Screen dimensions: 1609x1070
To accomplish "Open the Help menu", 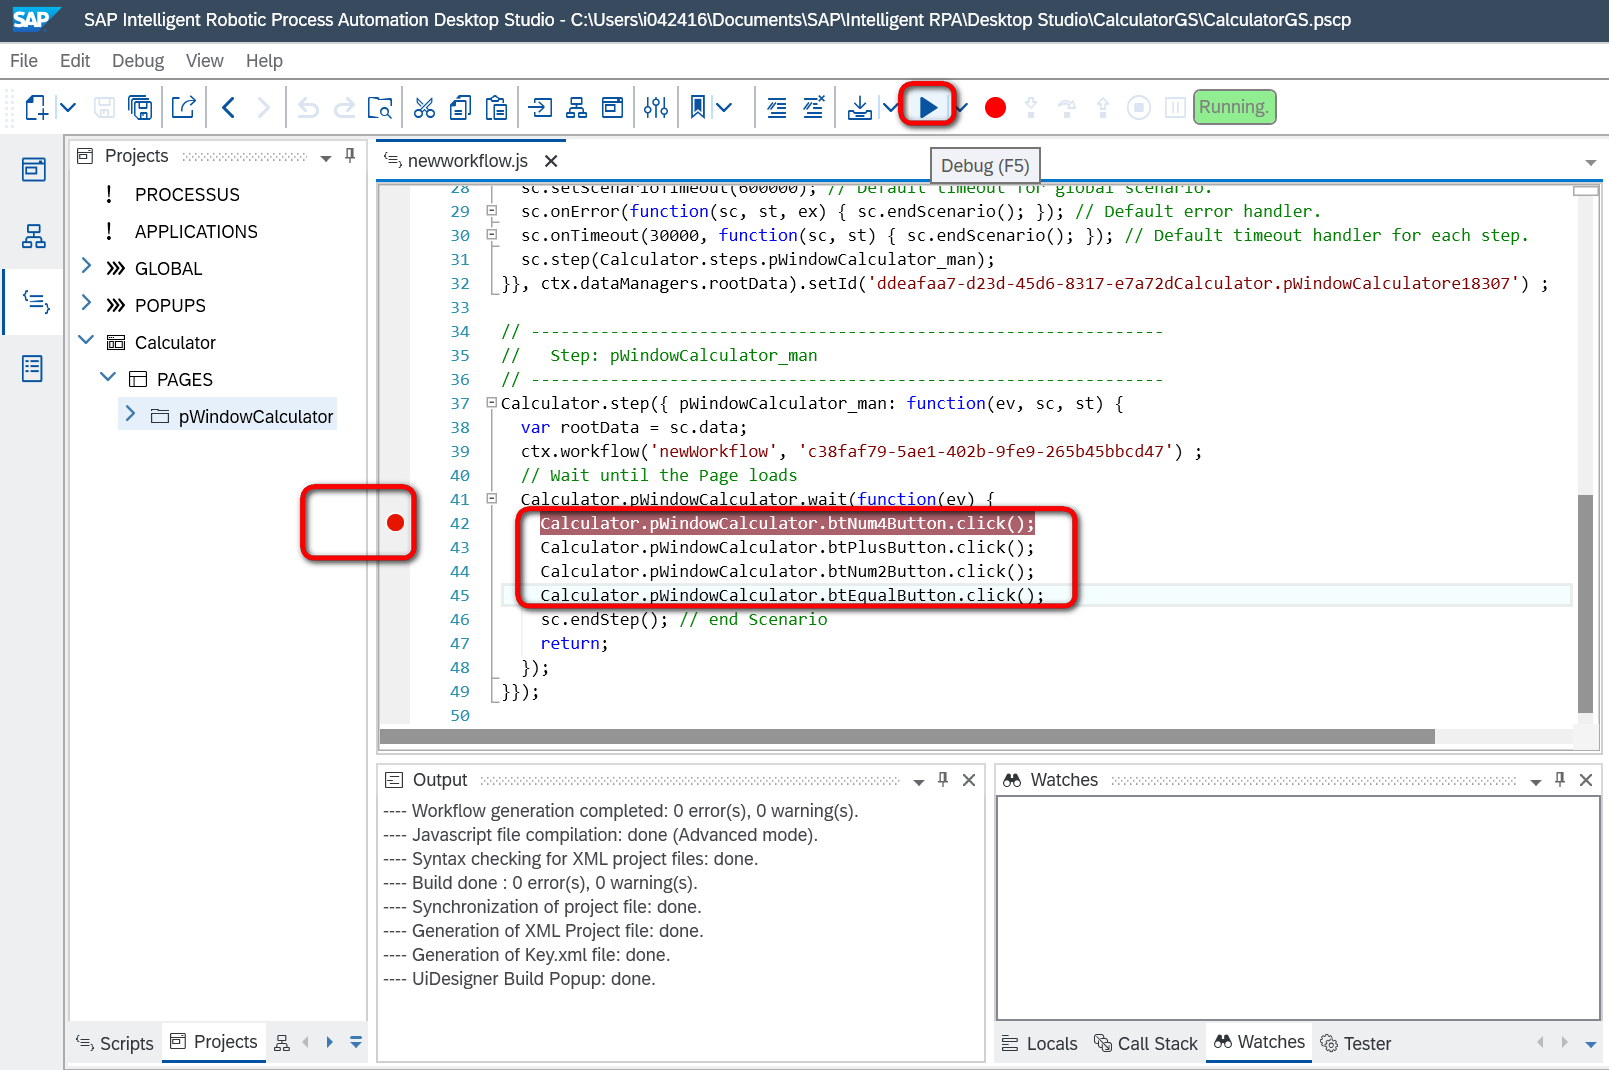I will 264,61.
